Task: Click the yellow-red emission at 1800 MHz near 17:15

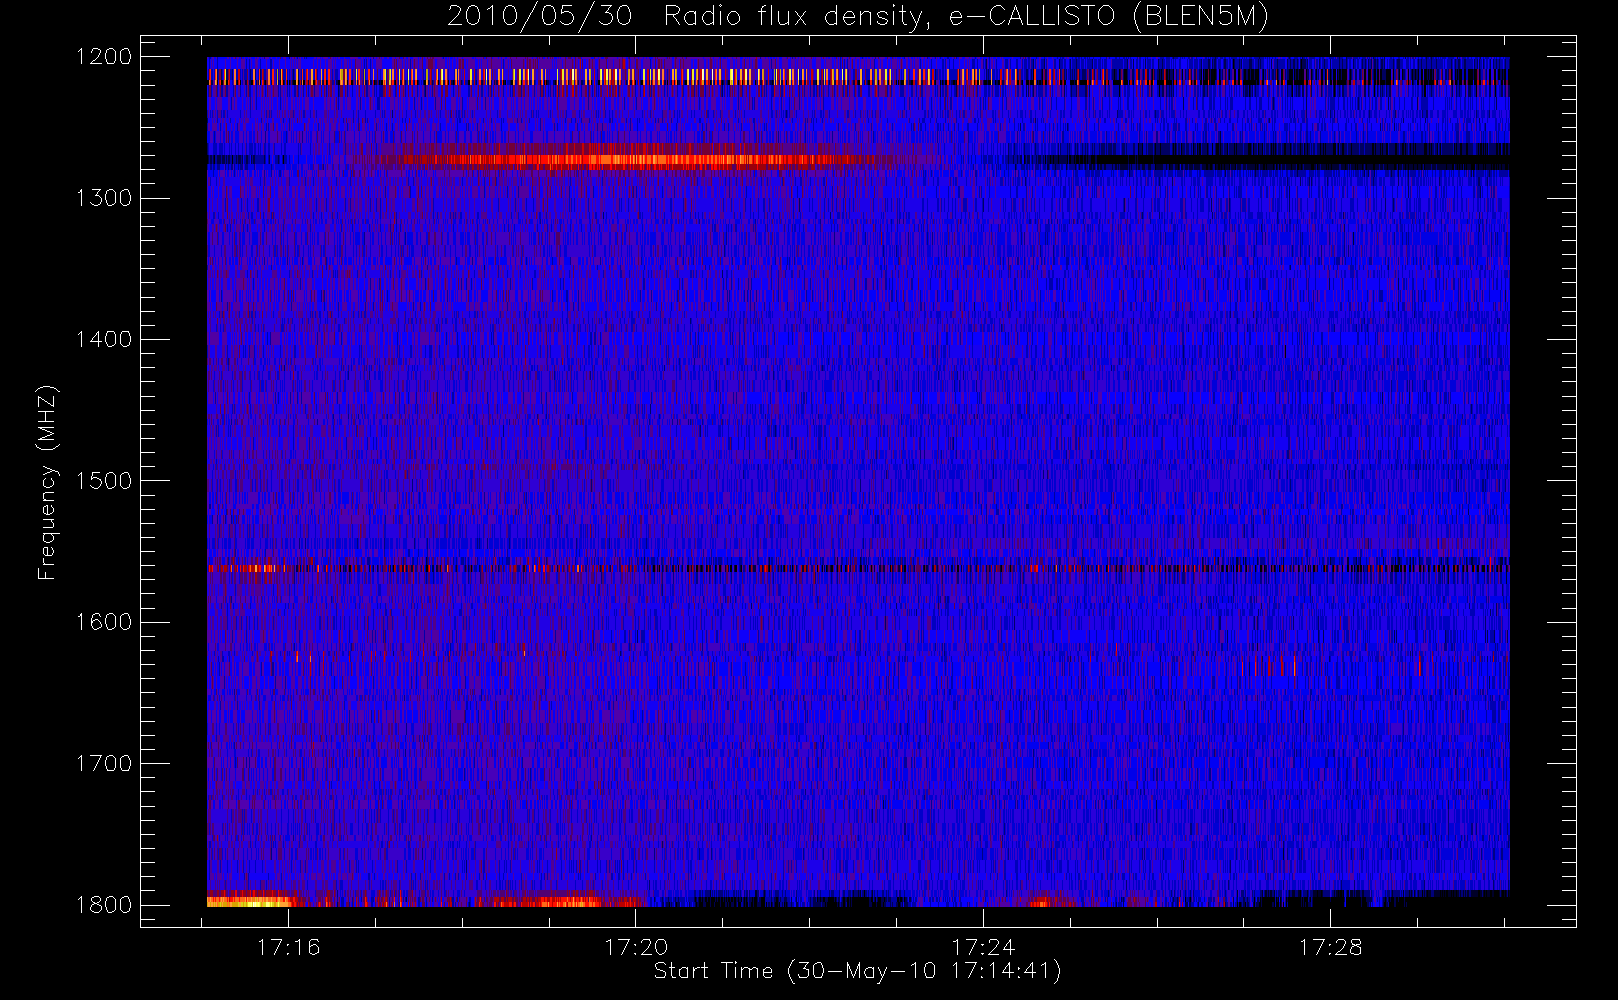Action: tap(250, 900)
